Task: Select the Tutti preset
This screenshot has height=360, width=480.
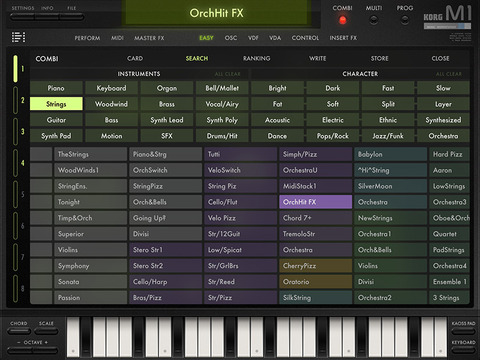Action: pyautogui.click(x=241, y=154)
